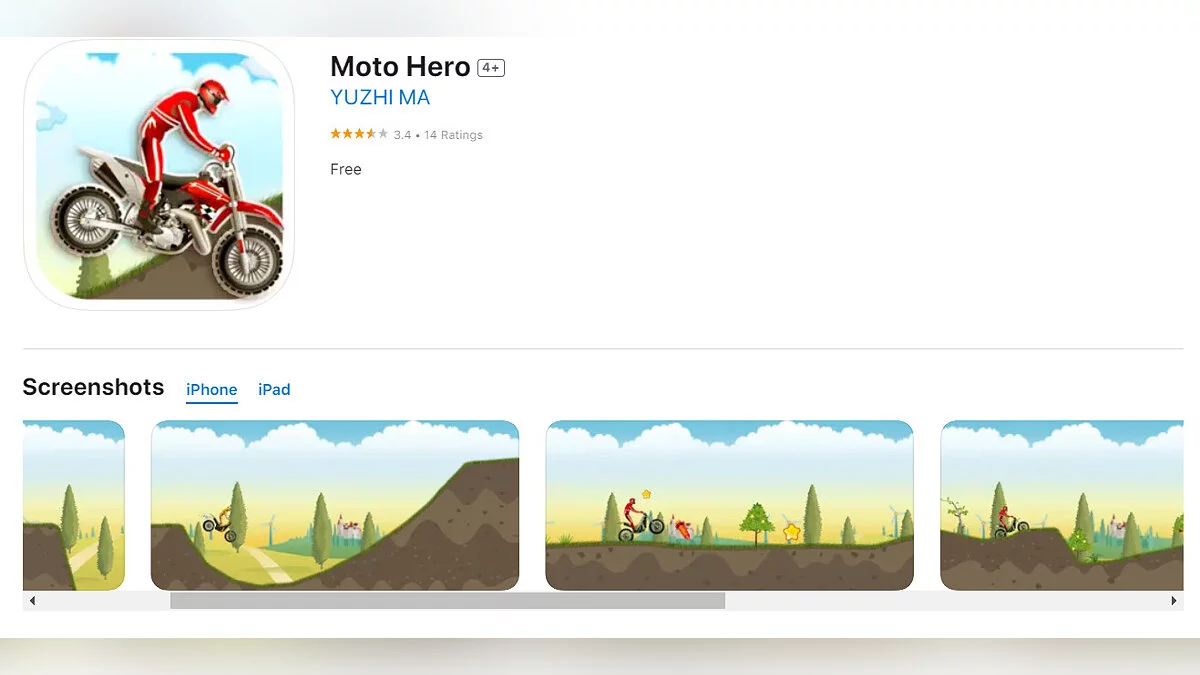Click the orange star rating icons
Screen dimensions: 1200x675
pos(359,134)
